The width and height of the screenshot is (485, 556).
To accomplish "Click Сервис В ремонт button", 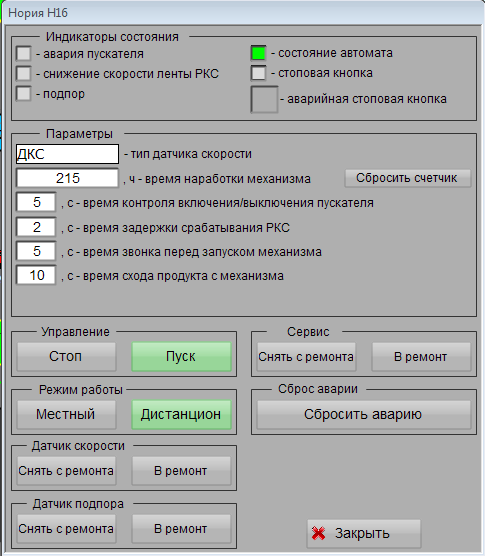I will [x=421, y=357].
